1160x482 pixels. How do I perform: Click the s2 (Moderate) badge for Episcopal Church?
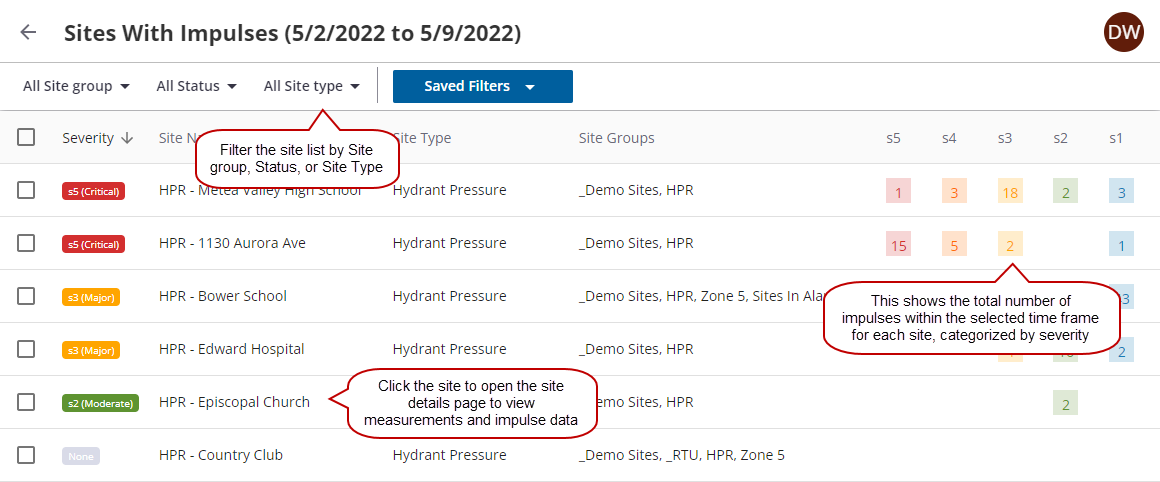pyautogui.click(x=100, y=403)
